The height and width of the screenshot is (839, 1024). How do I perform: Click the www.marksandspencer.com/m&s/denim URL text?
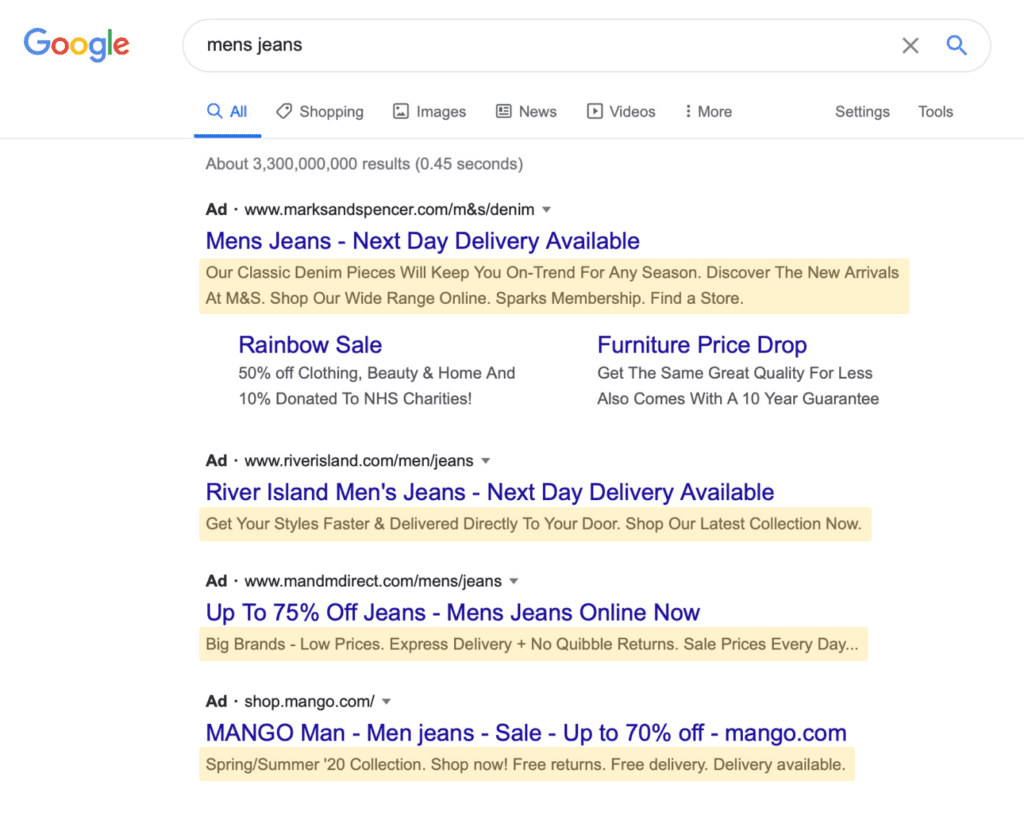[x=389, y=210]
